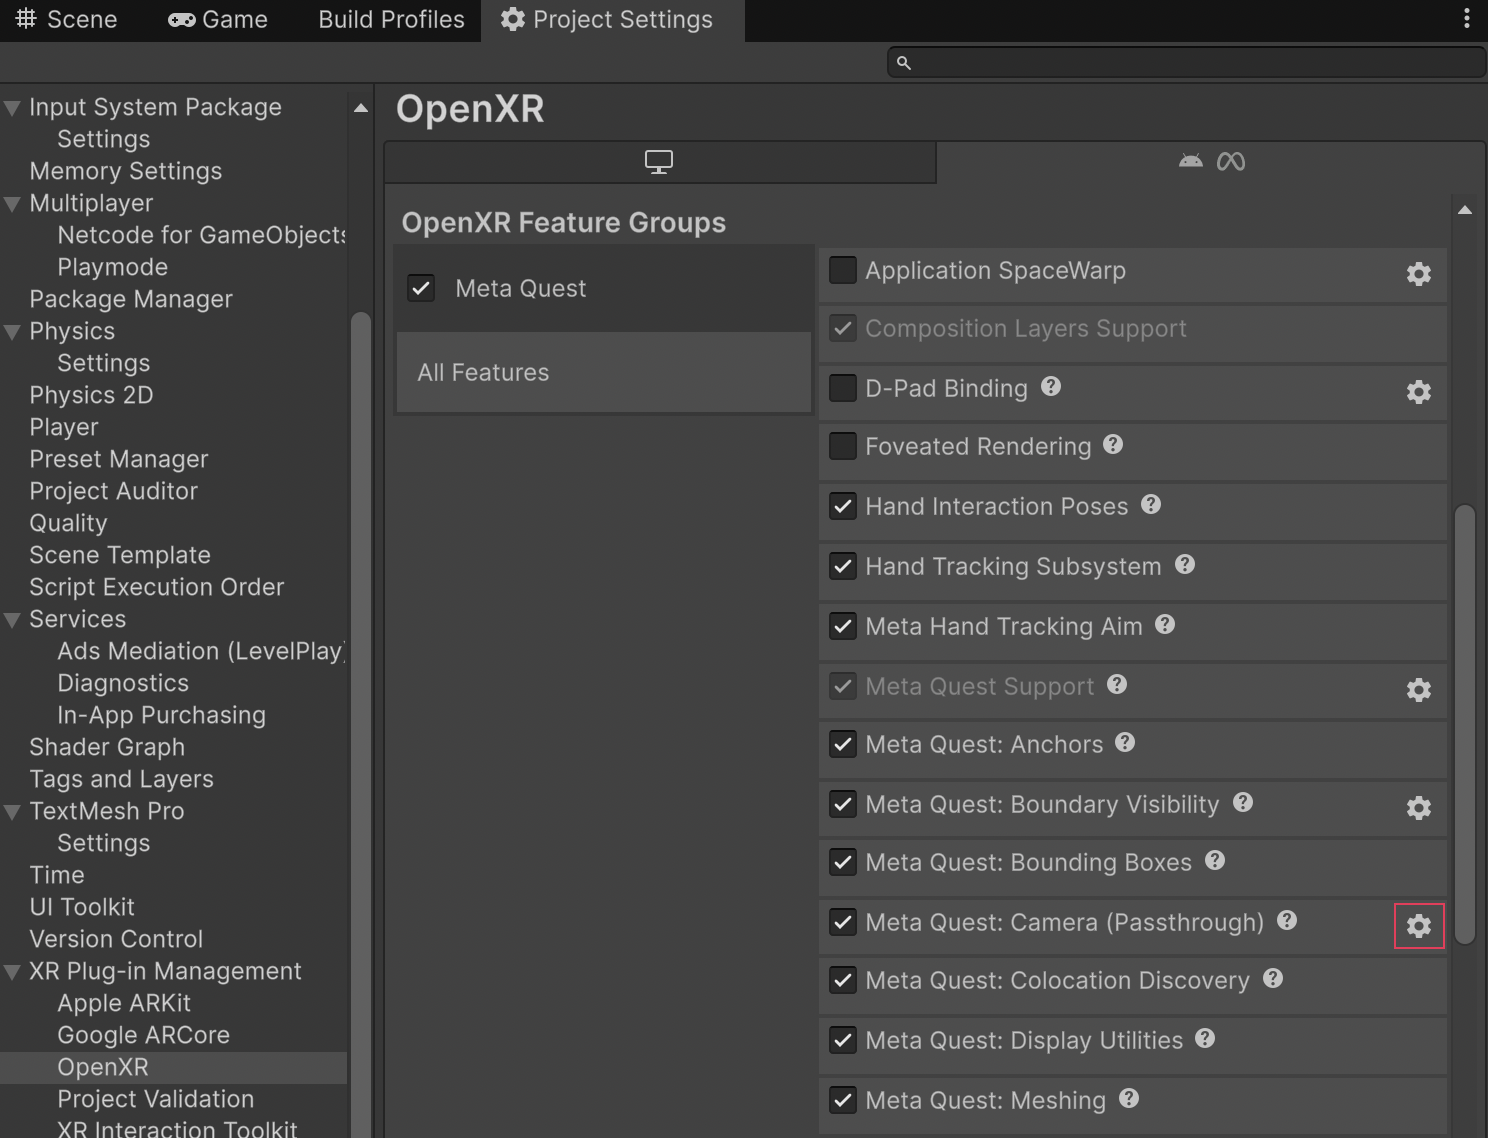This screenshot has height=1138, width=1488.
Task: Click the Foveated Rendering help icon
Action: tap(1113, 444)
